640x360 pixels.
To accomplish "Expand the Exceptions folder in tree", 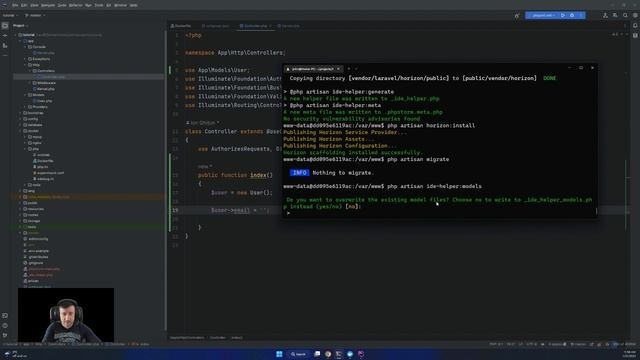I will tap(25, 59).
